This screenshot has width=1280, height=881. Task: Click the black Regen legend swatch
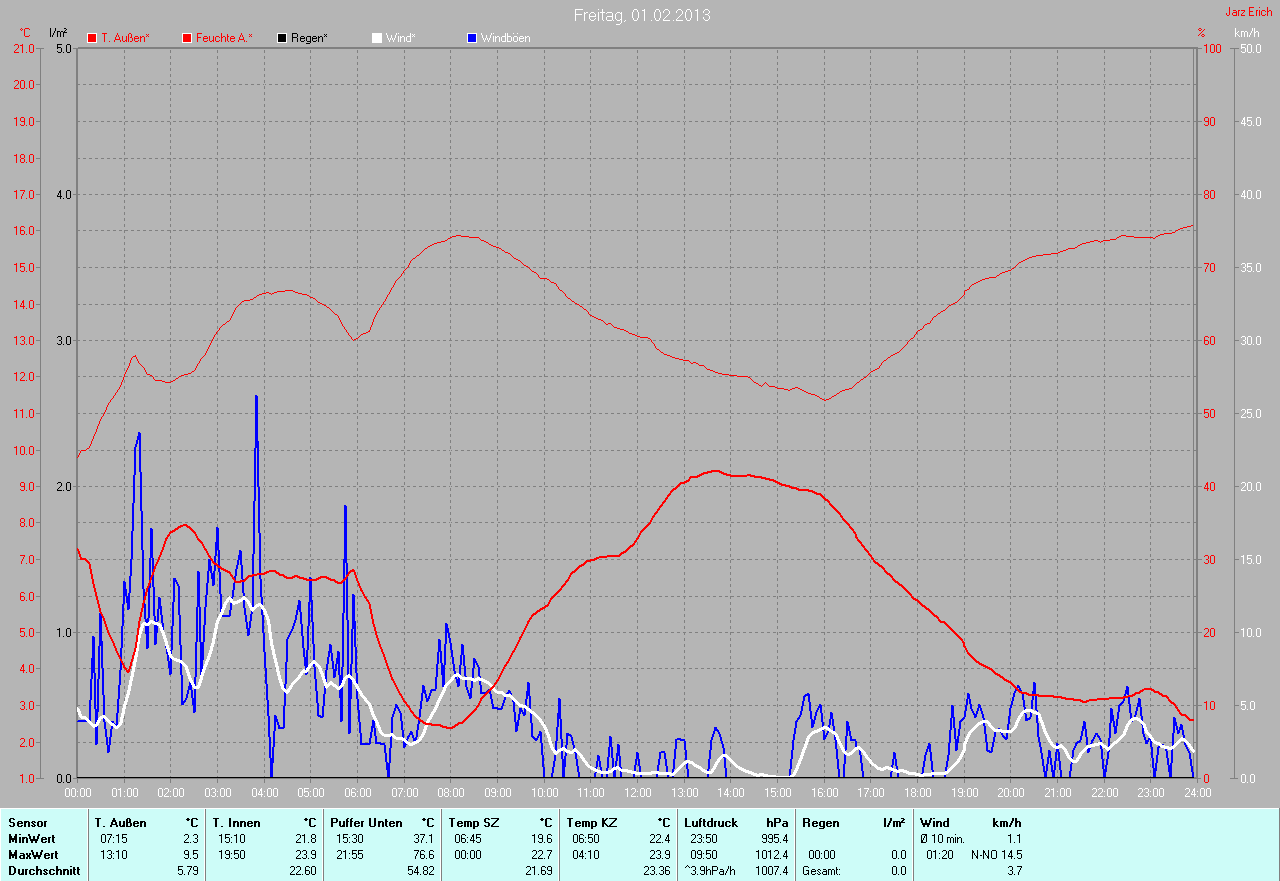(282, 38)
